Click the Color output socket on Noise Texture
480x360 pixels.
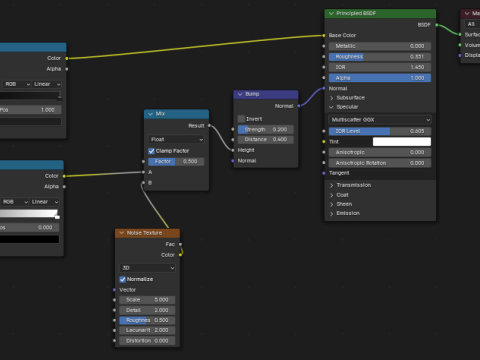click(x=181, y=255)
